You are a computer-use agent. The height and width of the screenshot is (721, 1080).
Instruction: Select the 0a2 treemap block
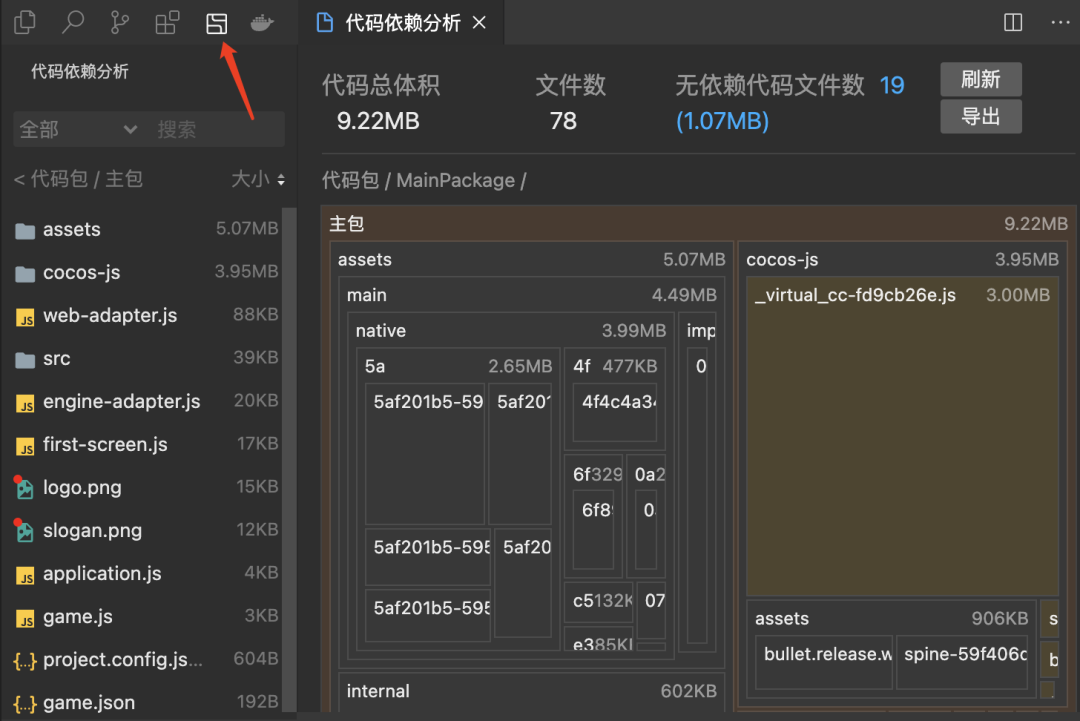(646, 474)
